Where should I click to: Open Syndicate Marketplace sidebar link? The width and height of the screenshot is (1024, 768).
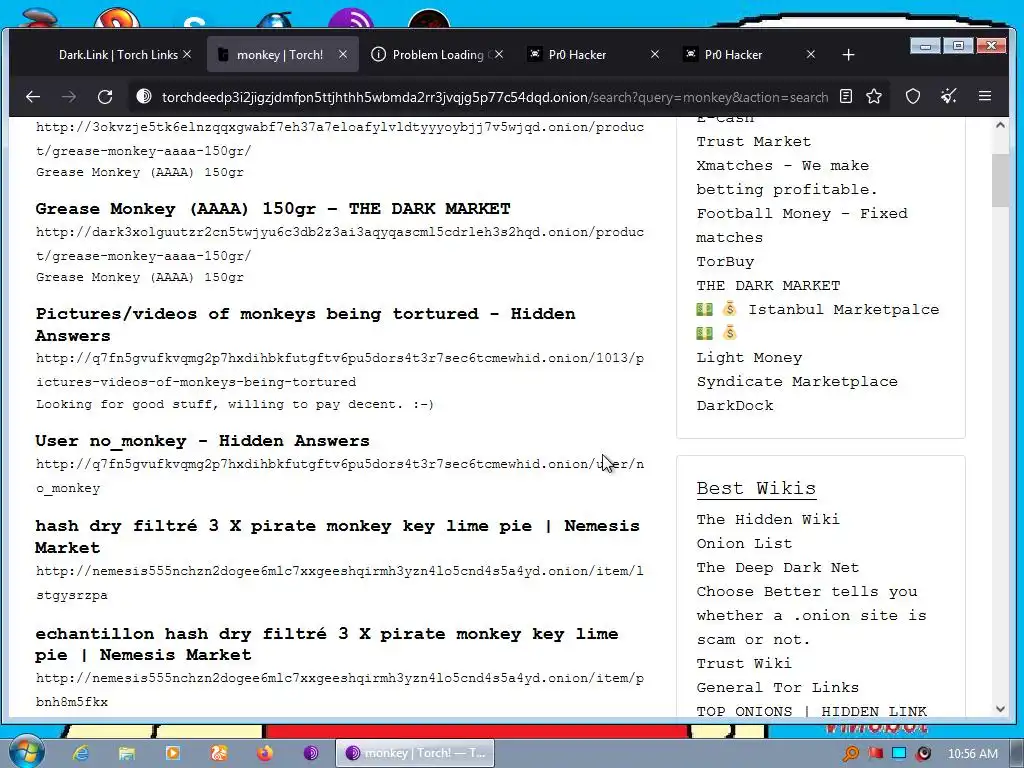pos(797,381)
